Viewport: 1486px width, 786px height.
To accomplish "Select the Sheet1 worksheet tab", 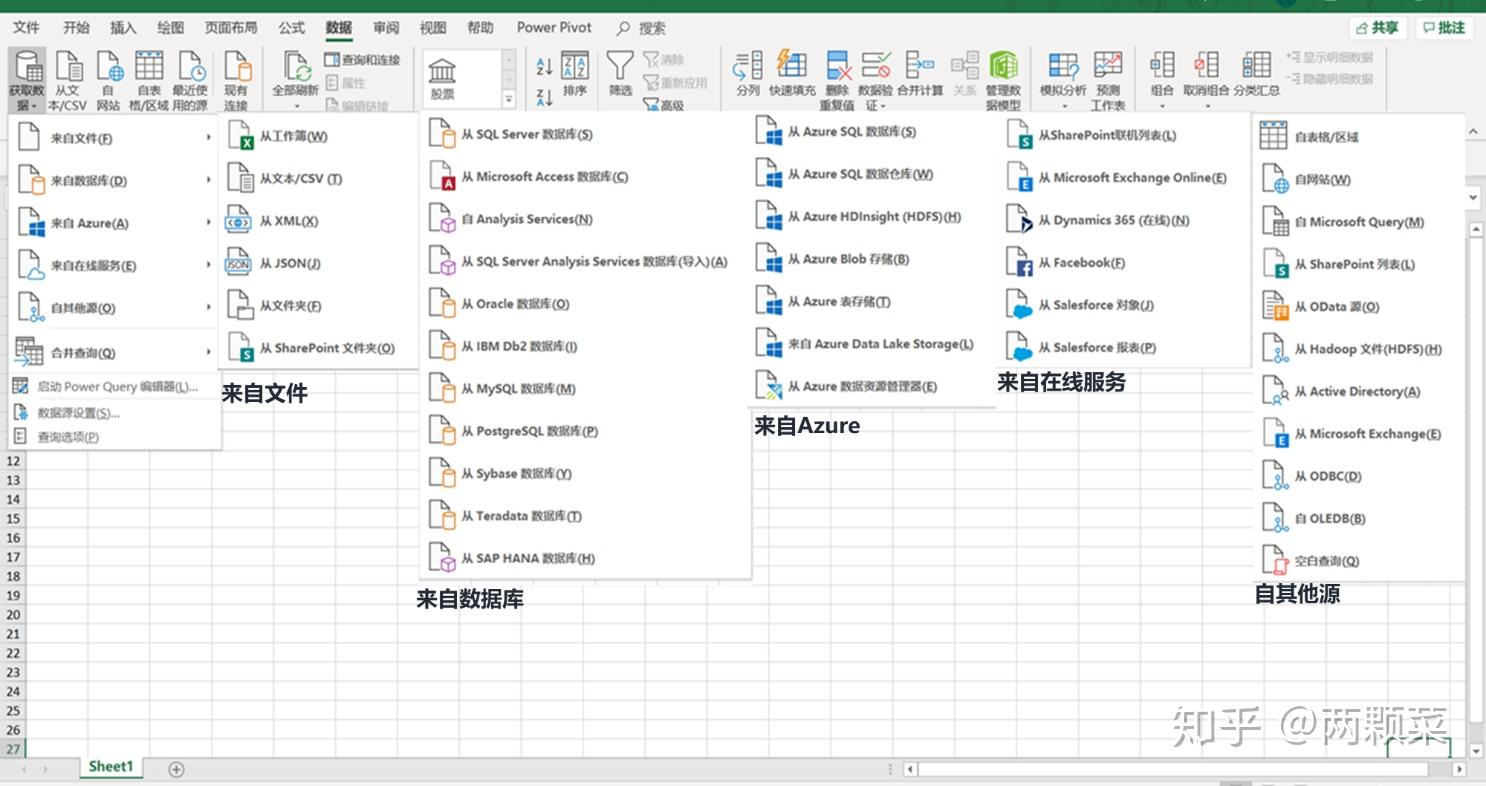I will (x=110, y=765).
